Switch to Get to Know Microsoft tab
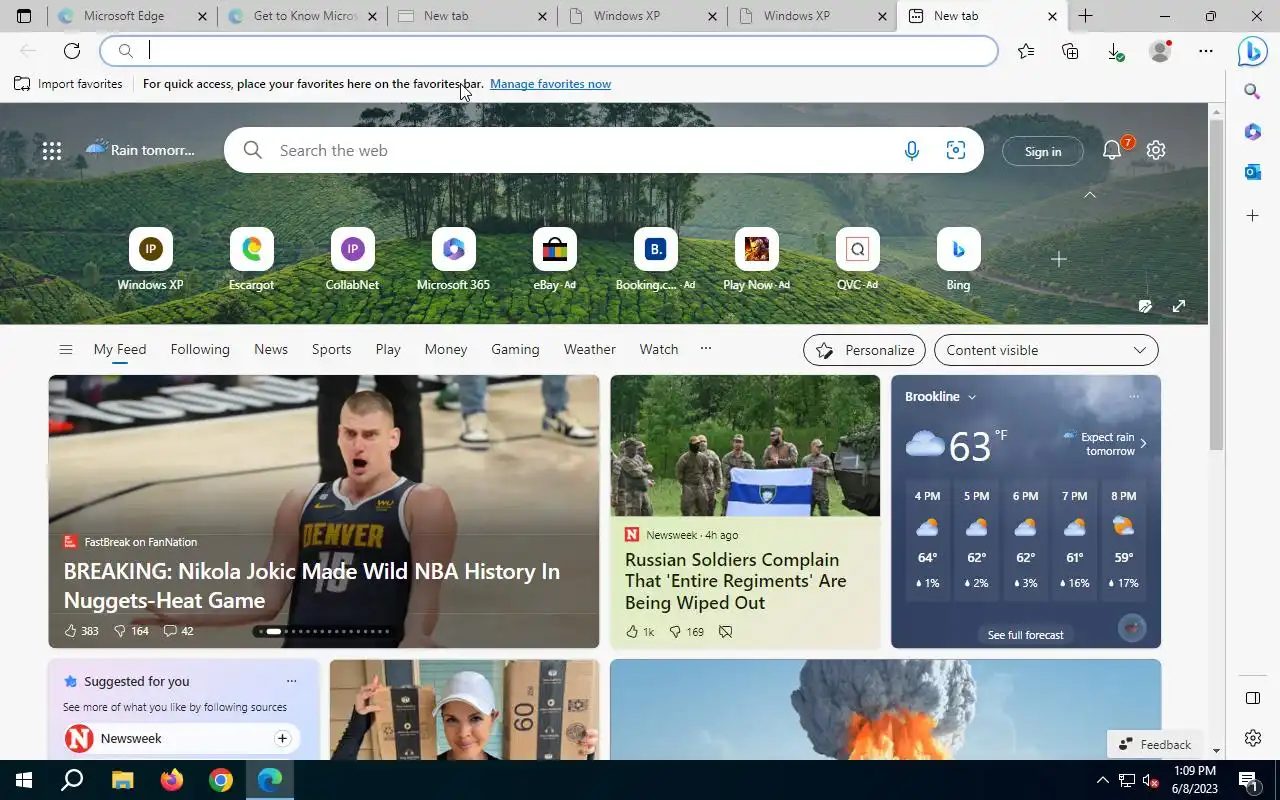The image size is (1280, 800). (x=302, y=16)
